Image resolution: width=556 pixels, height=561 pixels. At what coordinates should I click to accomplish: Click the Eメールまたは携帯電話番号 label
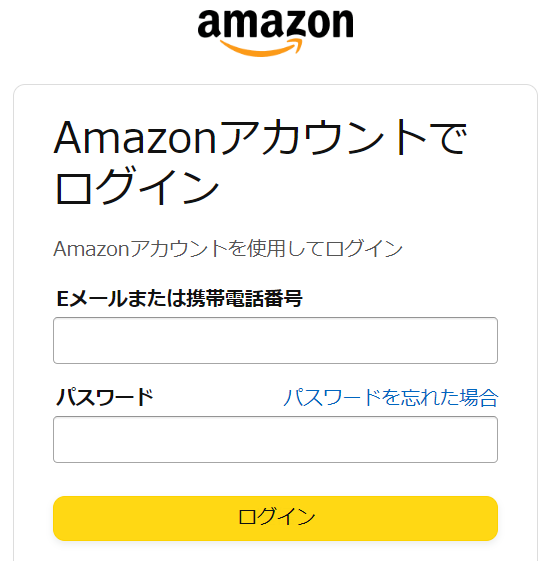pyautogui.click(x=179, y=298)
